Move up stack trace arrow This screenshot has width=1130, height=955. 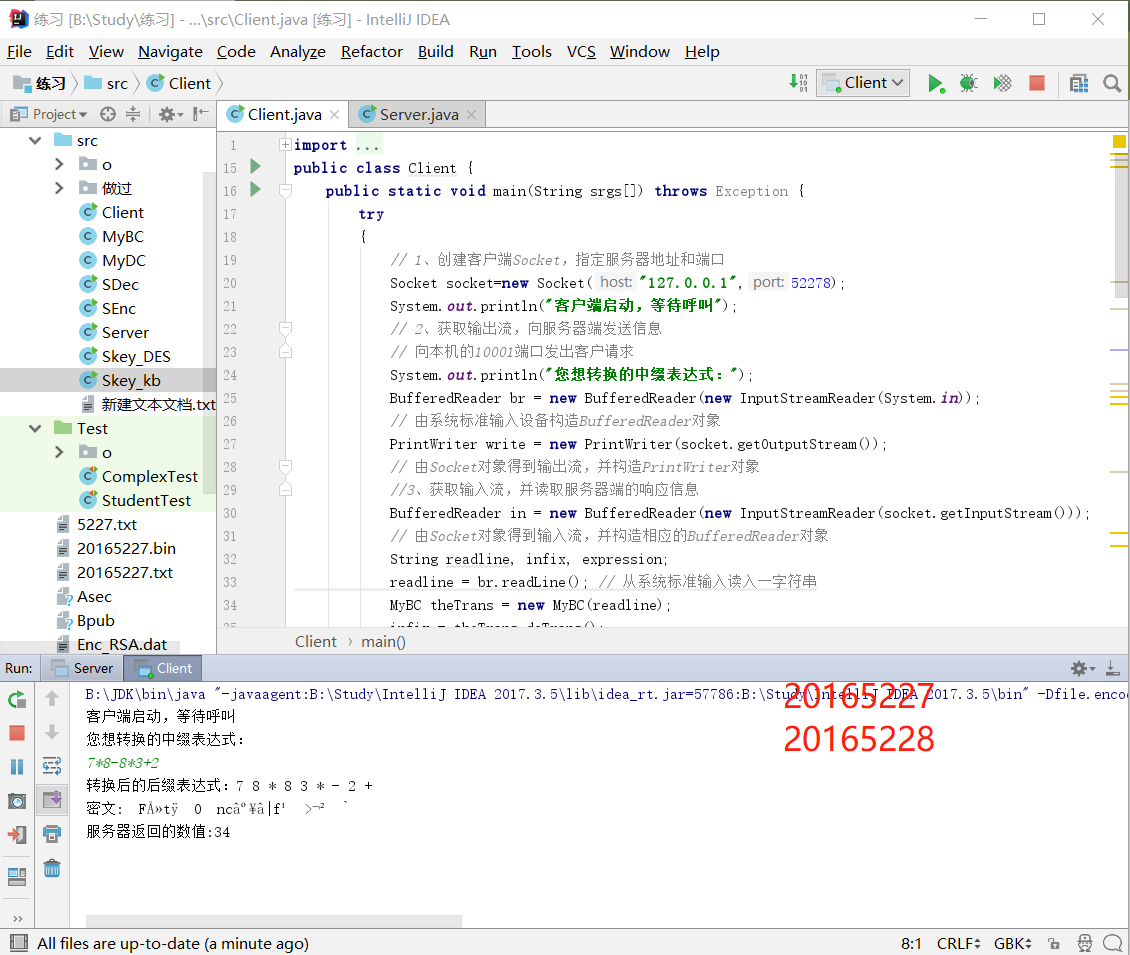tap(52, 698)
